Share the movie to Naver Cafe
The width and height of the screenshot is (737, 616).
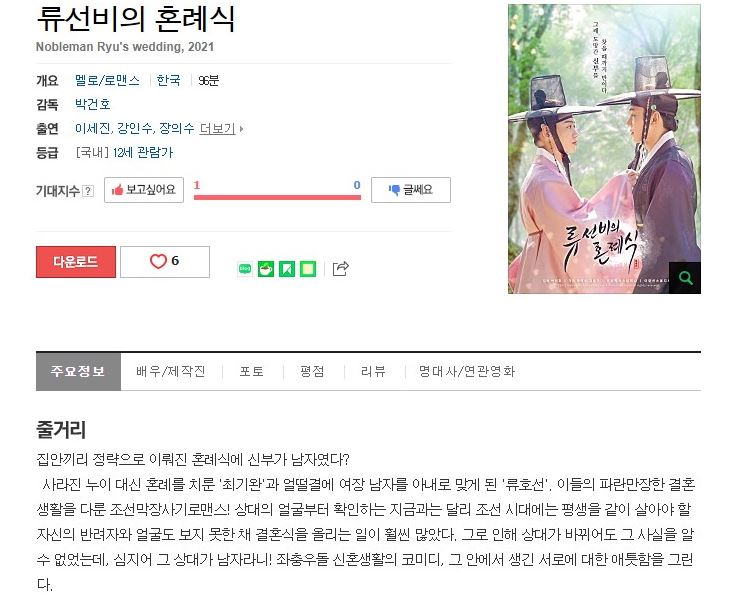tap(266, 269)
